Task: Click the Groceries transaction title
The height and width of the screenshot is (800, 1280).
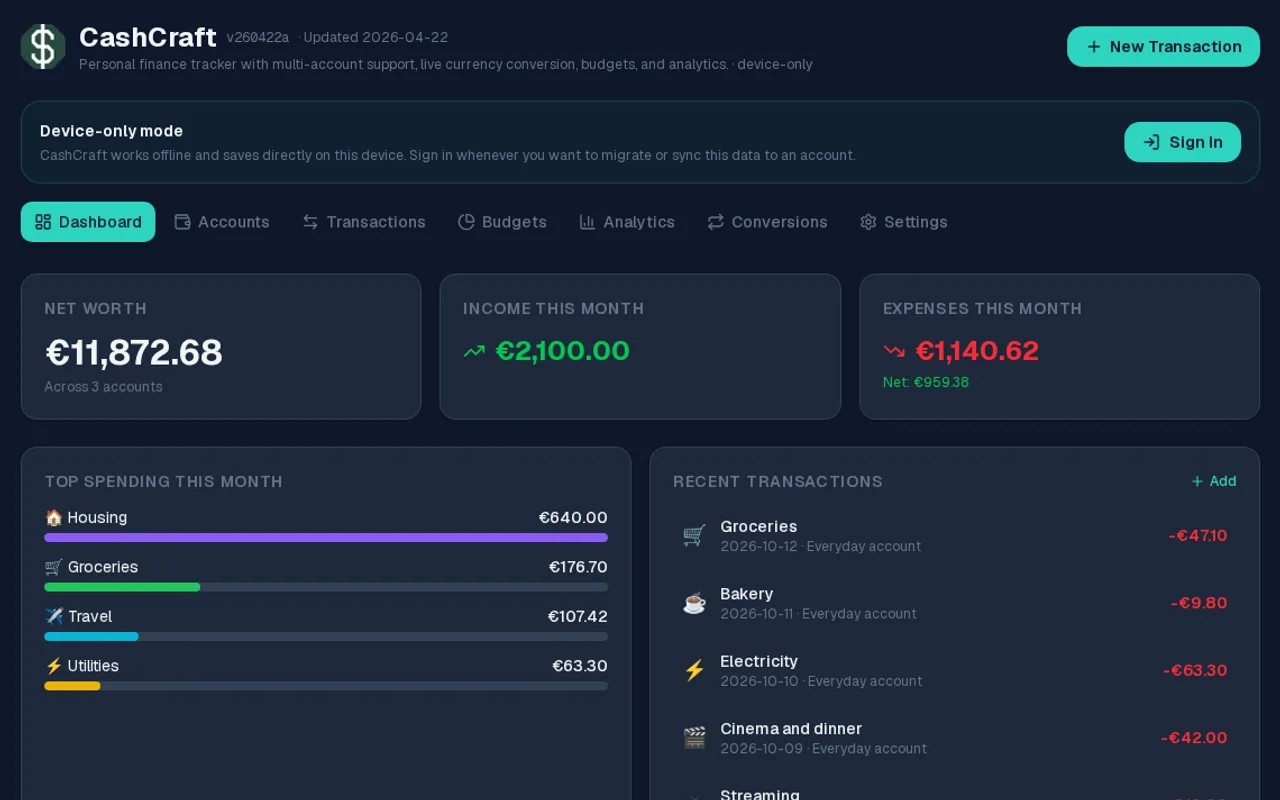Action: point(759,527)
